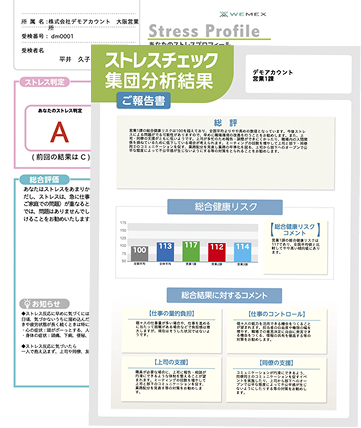Select the gray bar labeled 100
The image size is (361, 428).
pyautogui.click(x=139, y=254)
